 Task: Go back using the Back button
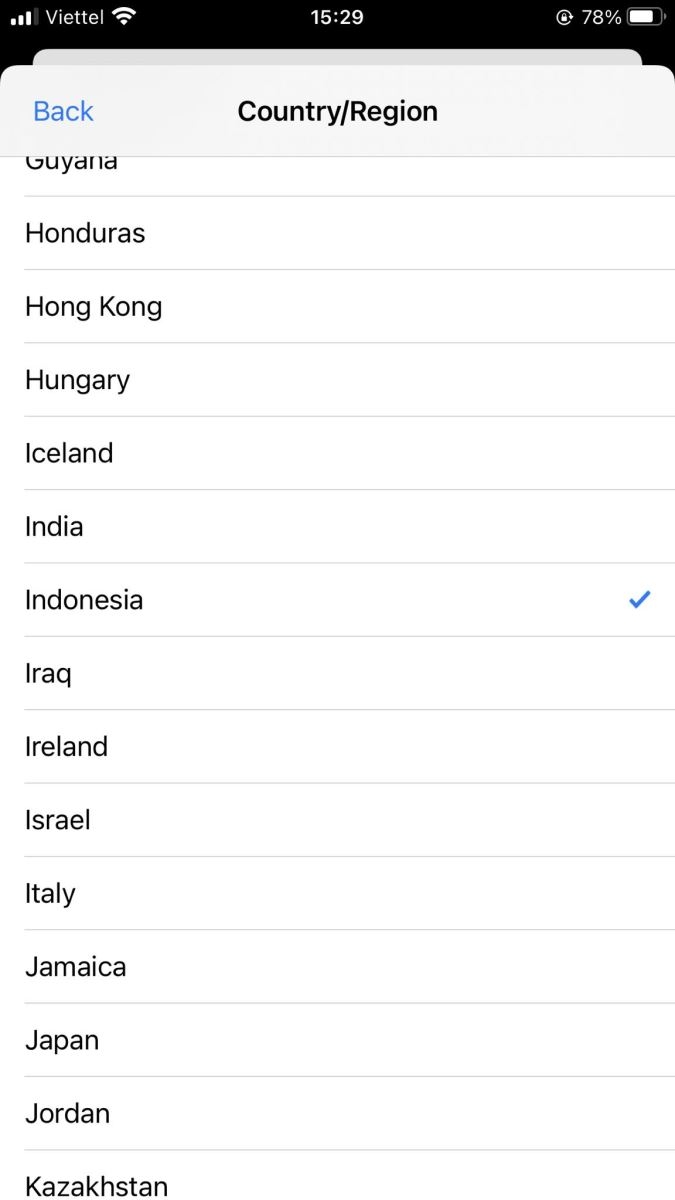[63, 111]
